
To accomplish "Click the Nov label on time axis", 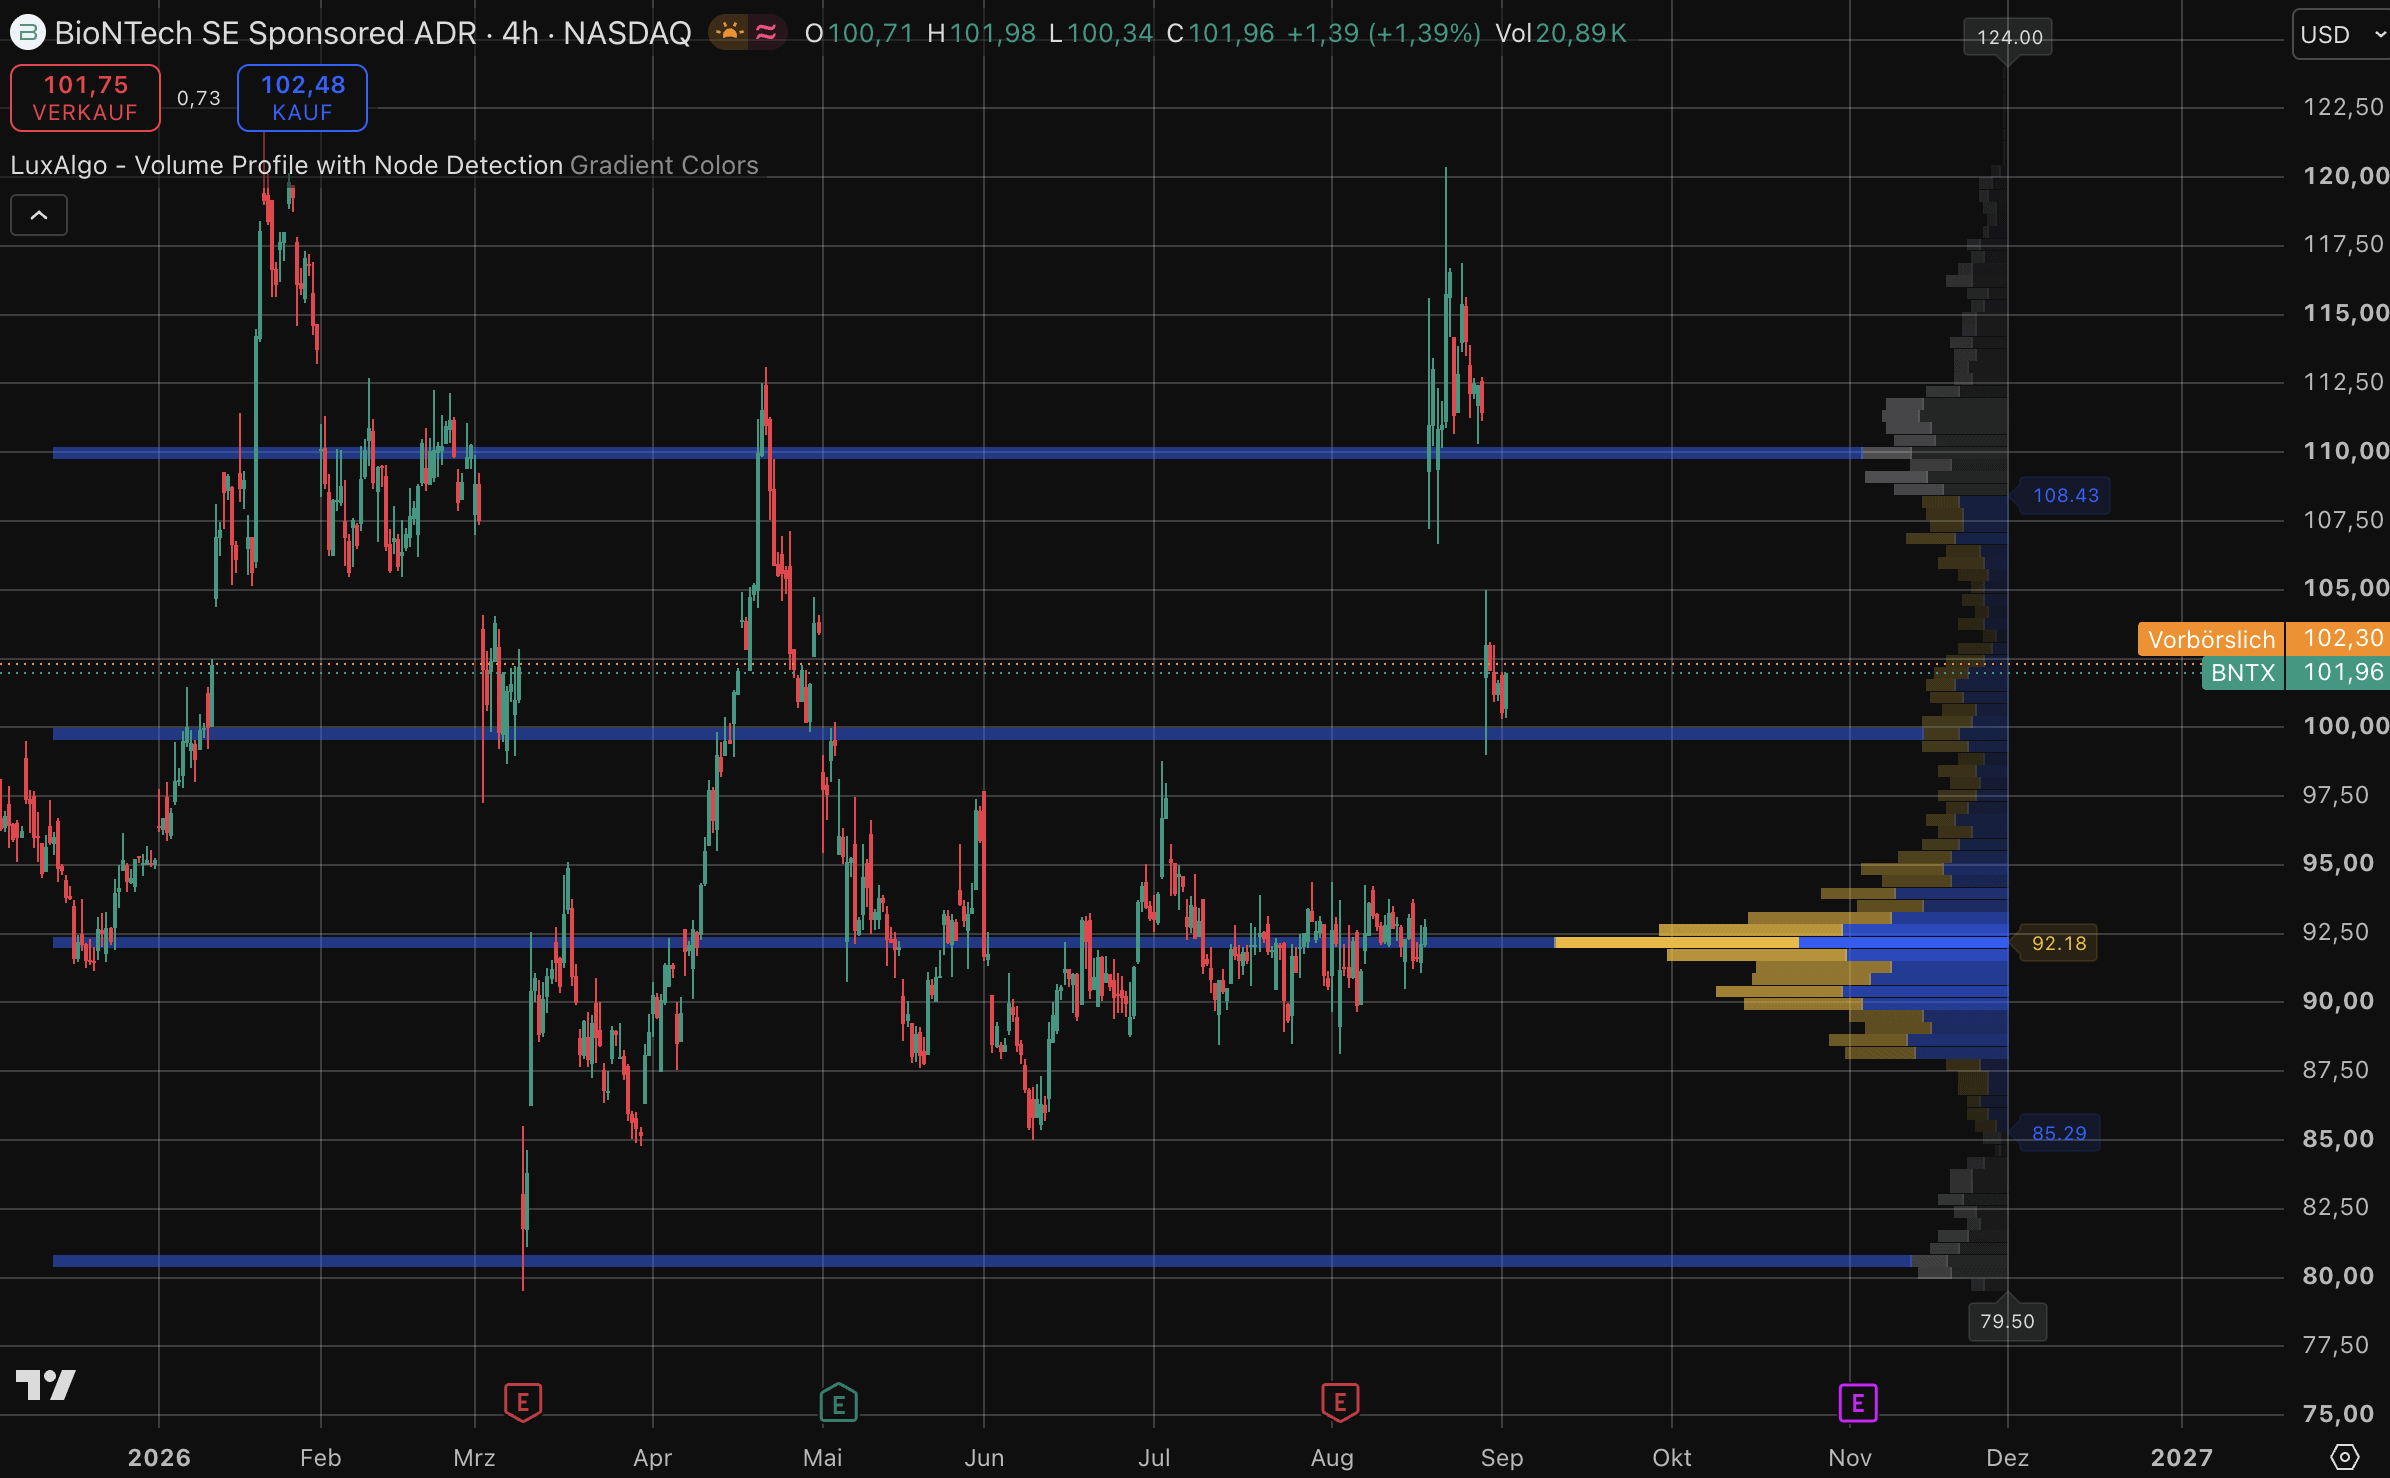I will pos(1849,1457).
